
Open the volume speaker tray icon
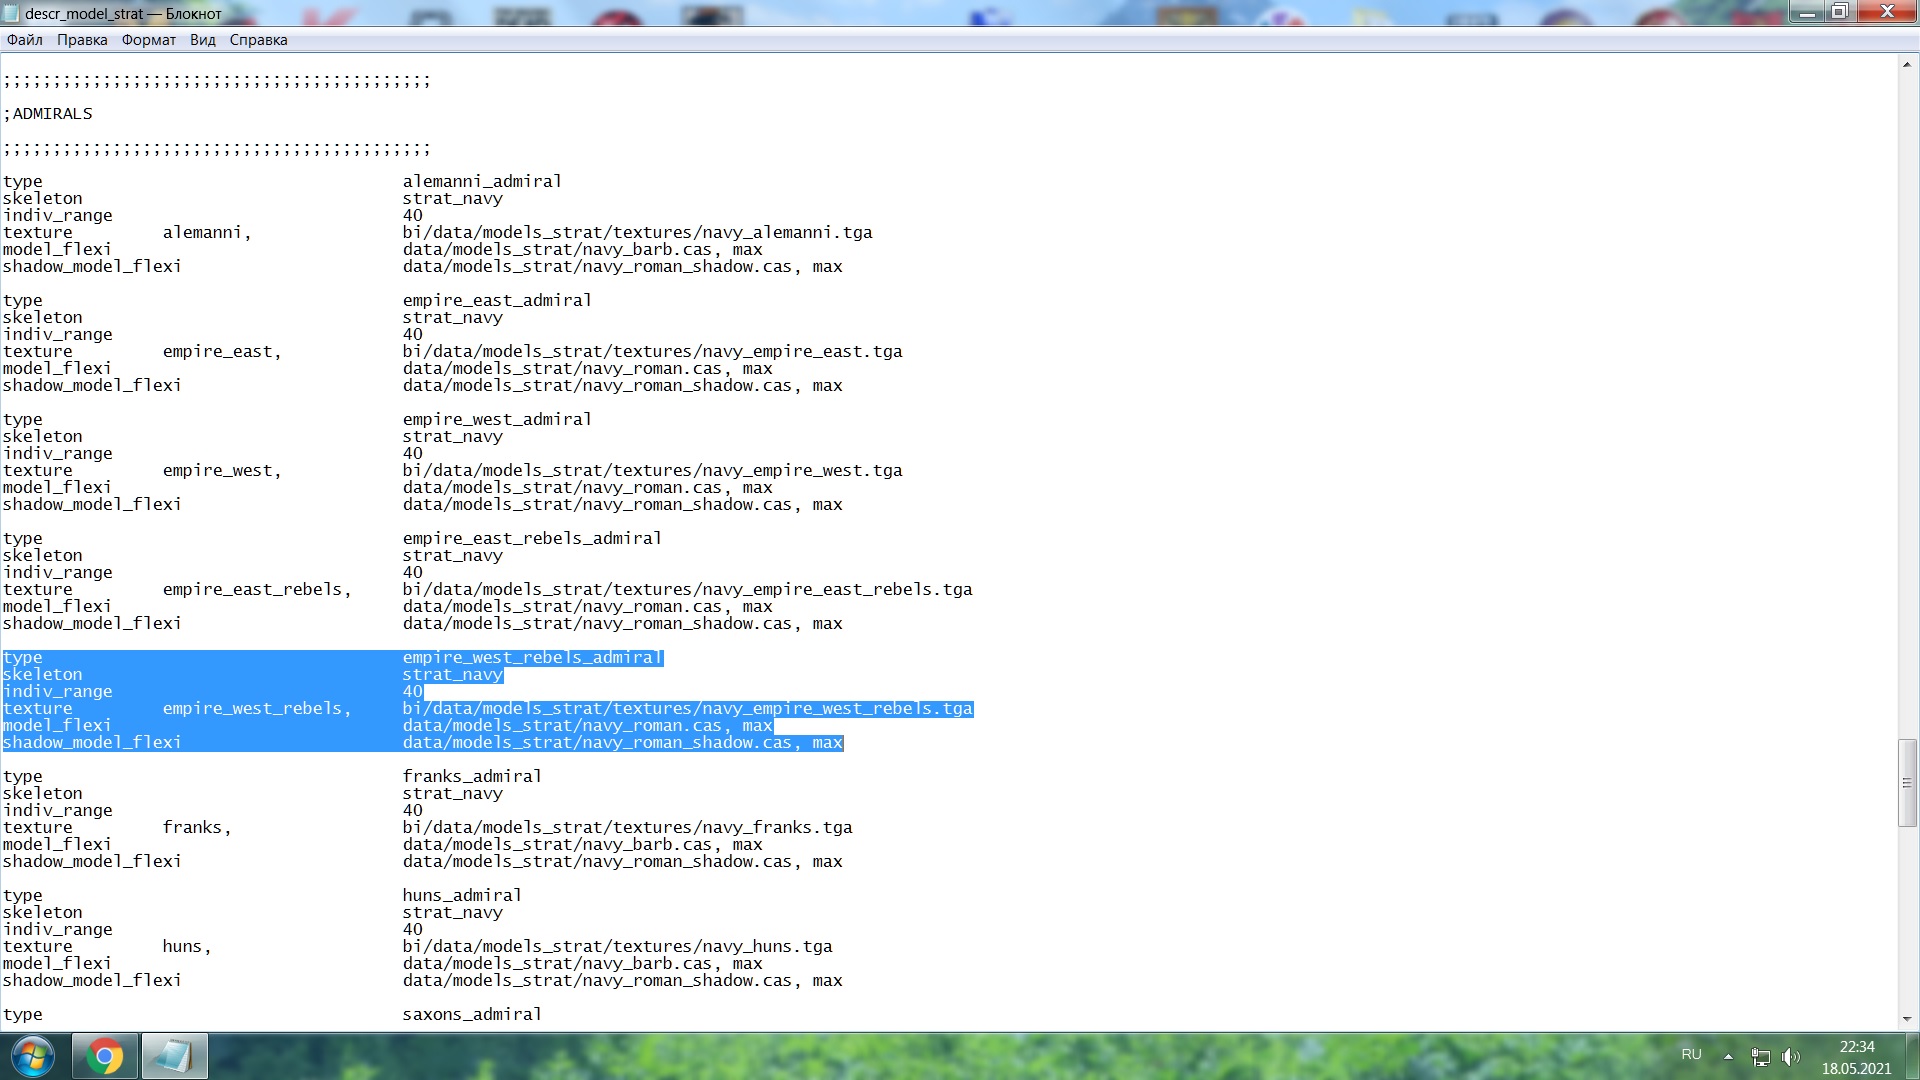1790,1056
